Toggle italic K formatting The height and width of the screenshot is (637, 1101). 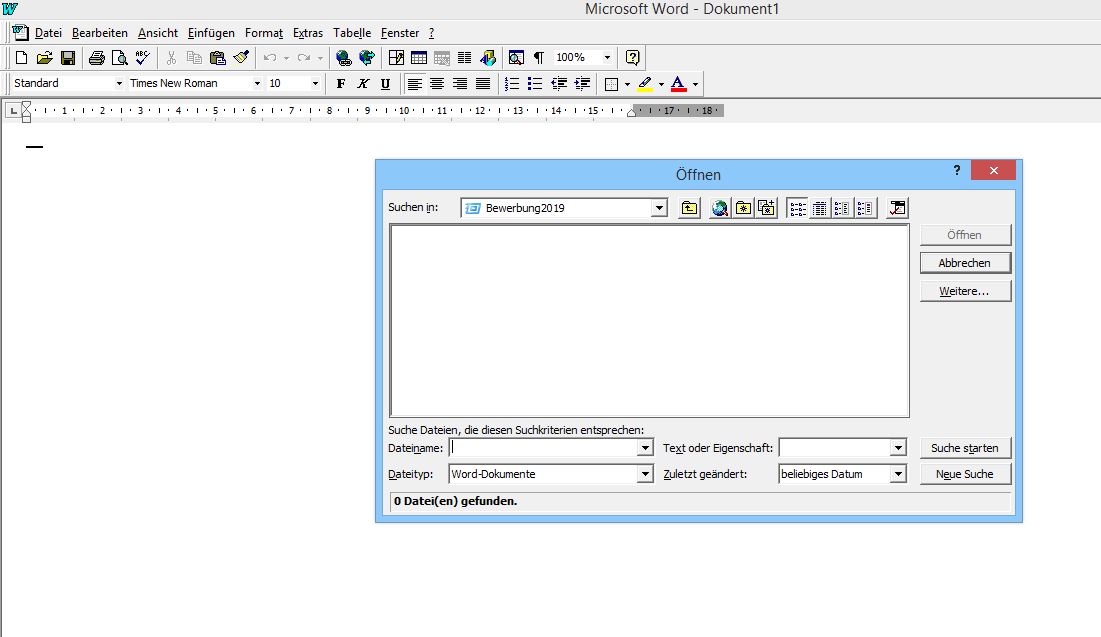363,84
